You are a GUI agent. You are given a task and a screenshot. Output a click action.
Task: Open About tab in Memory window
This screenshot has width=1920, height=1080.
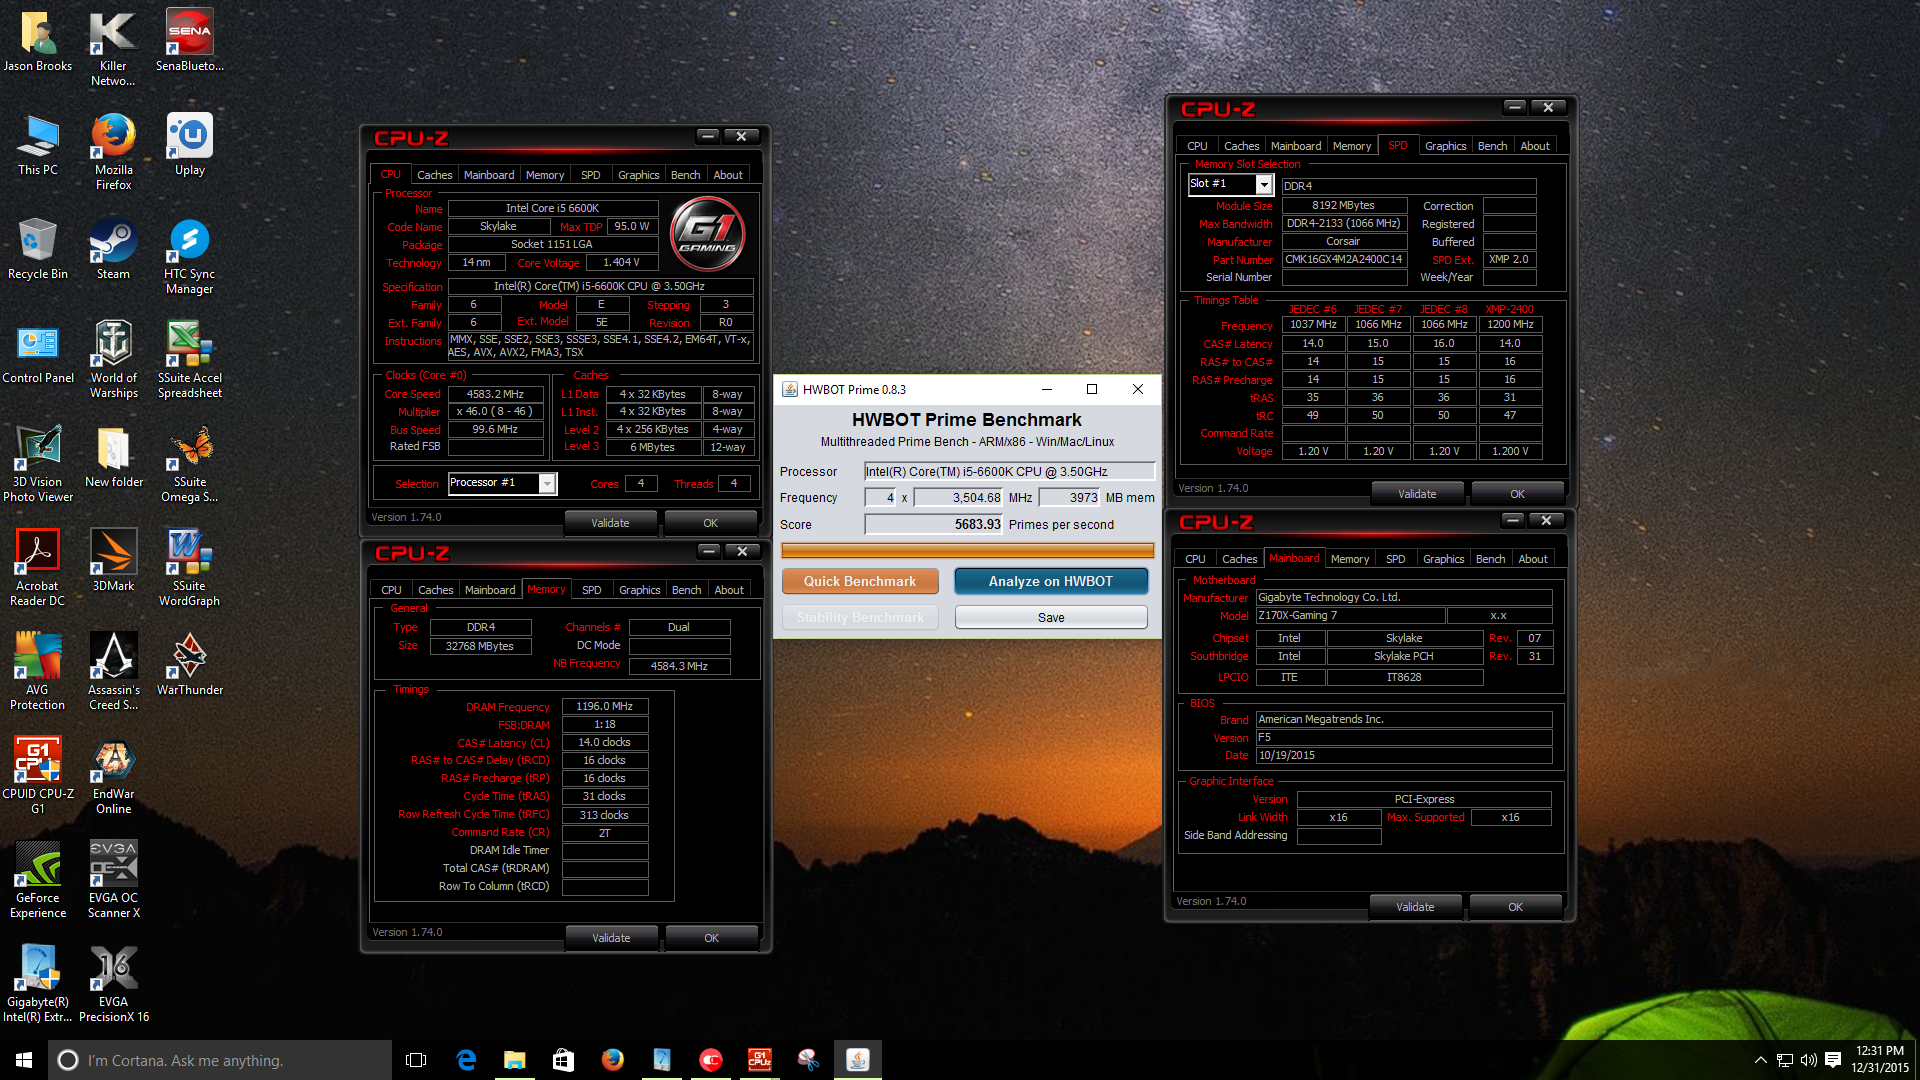(x=729, y=590)
